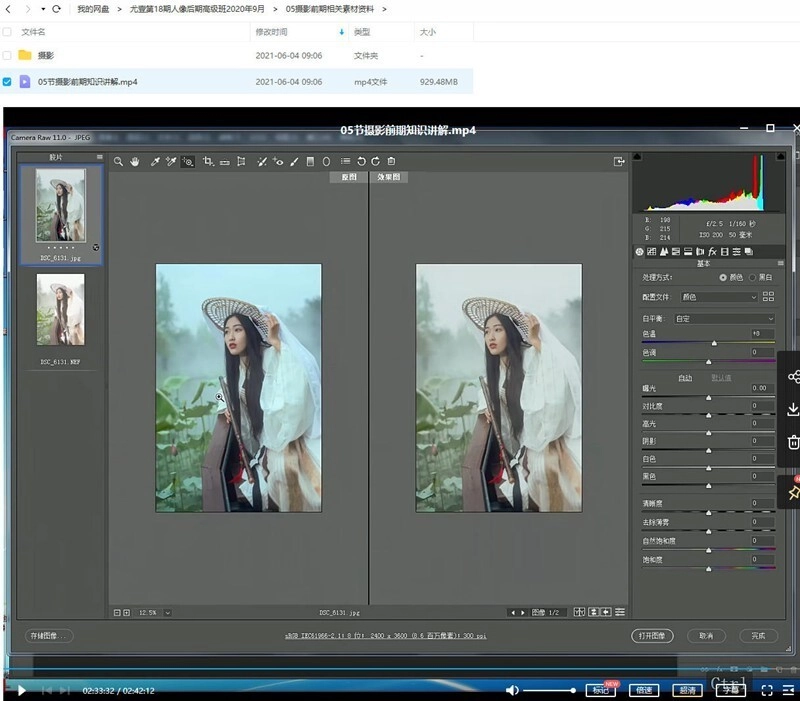The image size is (800, 701).
Task: Select the 黑白 black-and-white radio button
Action: (x=750, y=277)
